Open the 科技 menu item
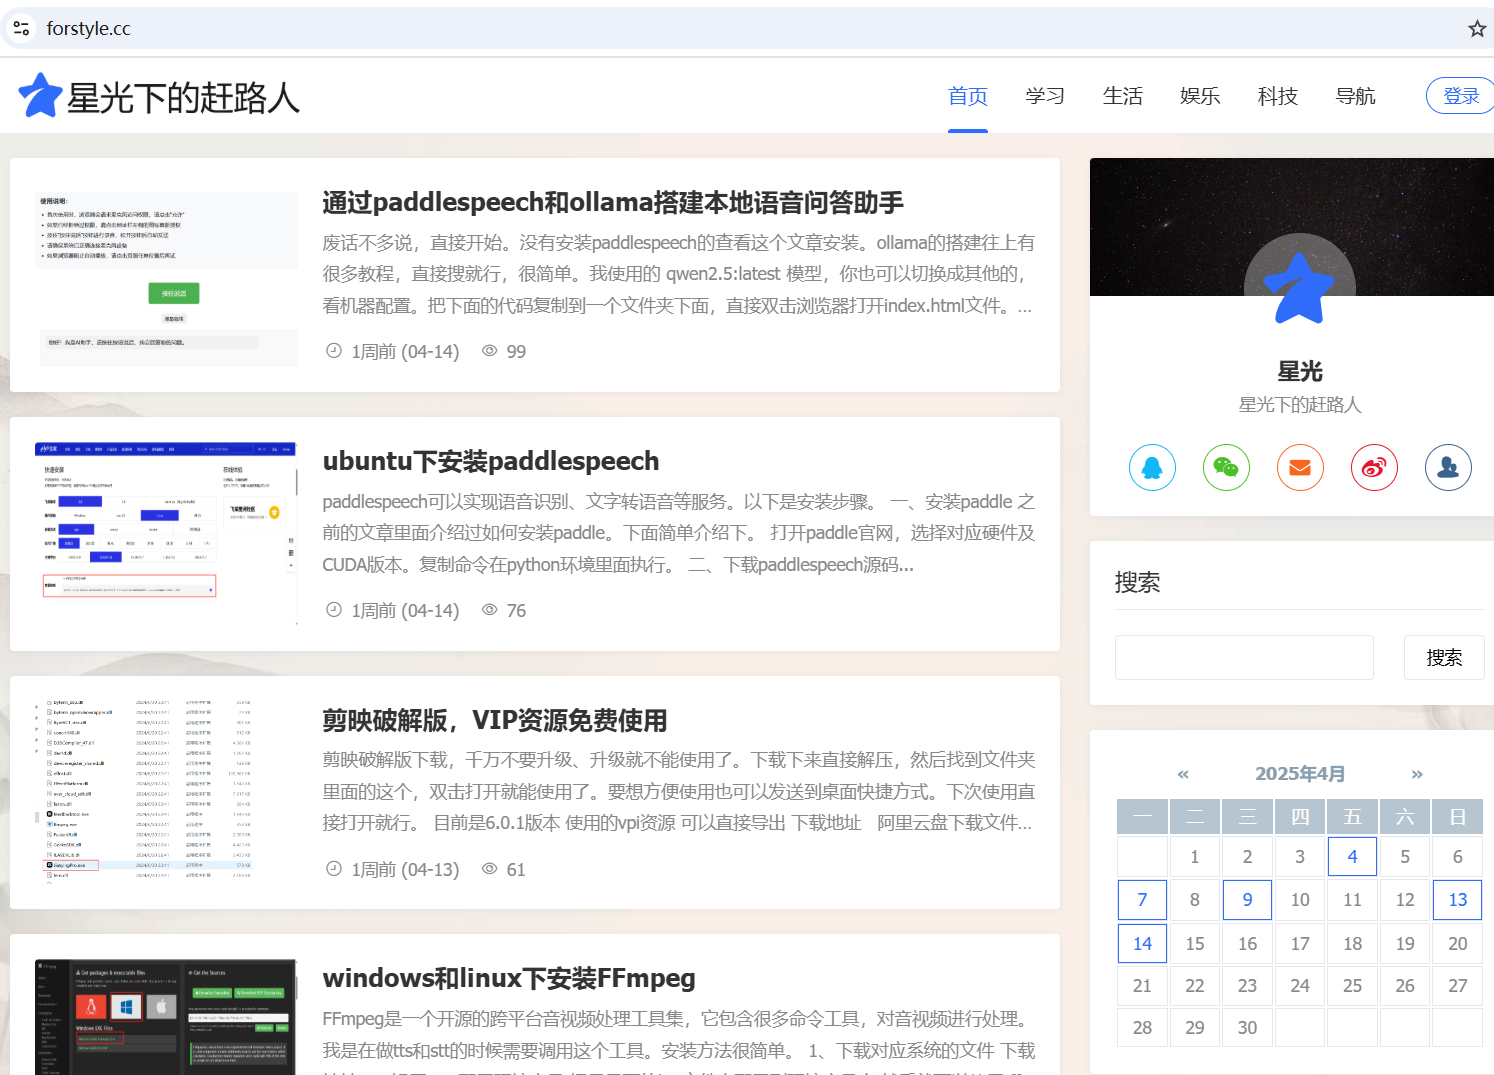 tap(1278, 96)
